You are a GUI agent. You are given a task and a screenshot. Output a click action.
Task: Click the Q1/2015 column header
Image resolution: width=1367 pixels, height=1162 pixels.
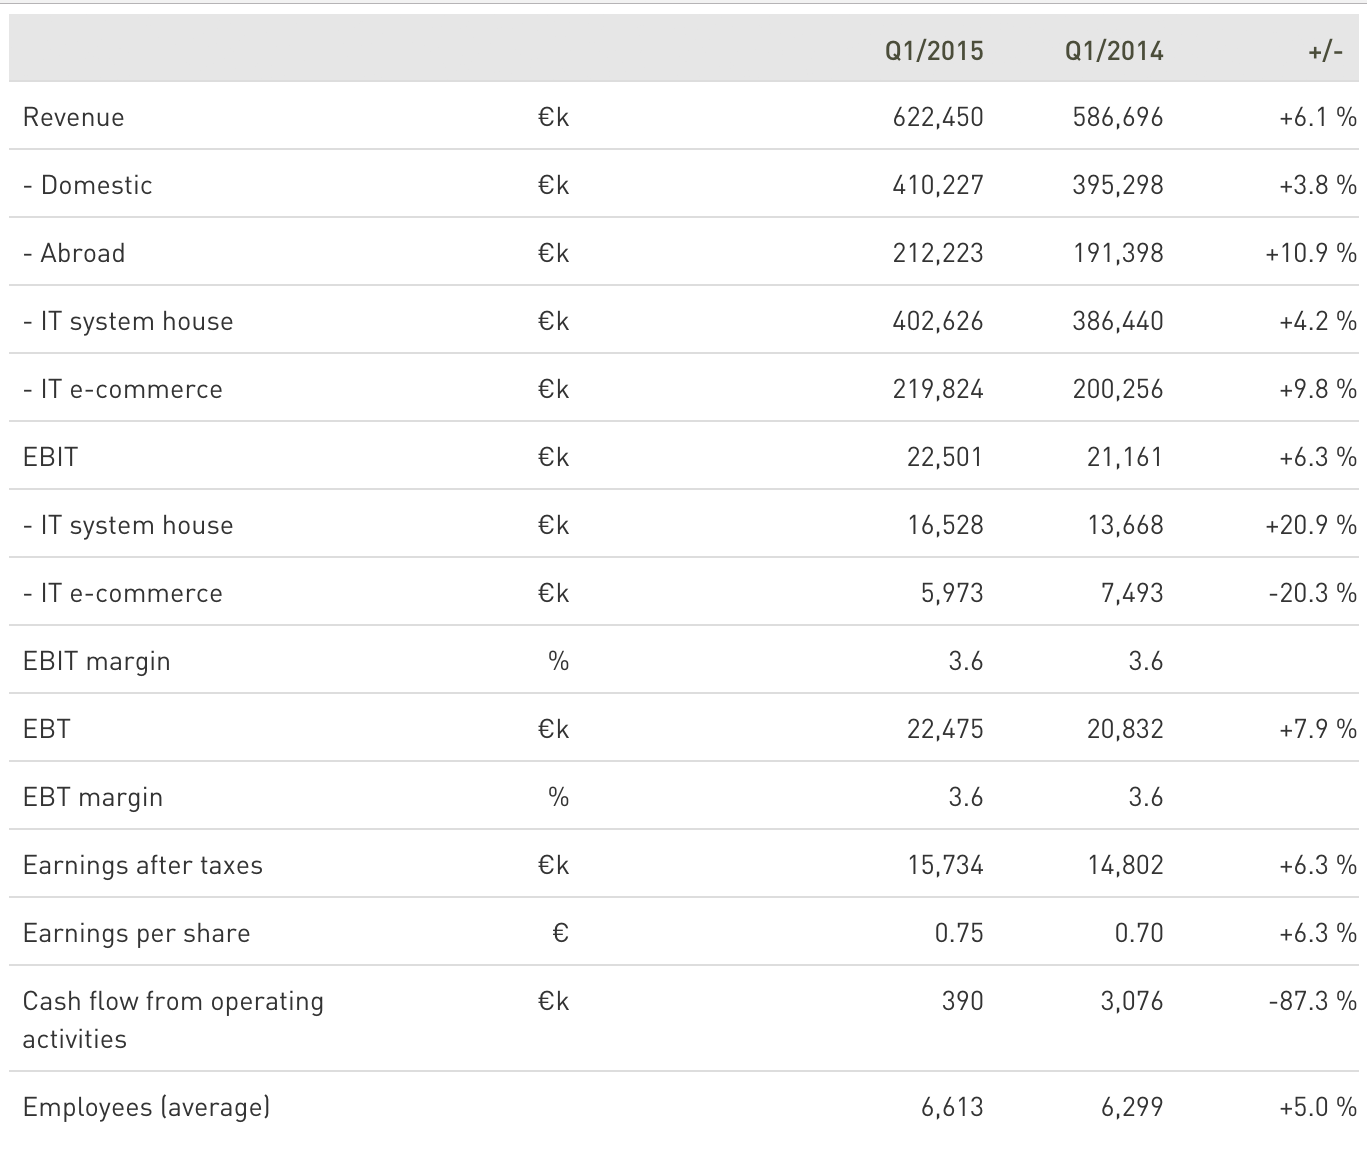[x=933, y=51]
